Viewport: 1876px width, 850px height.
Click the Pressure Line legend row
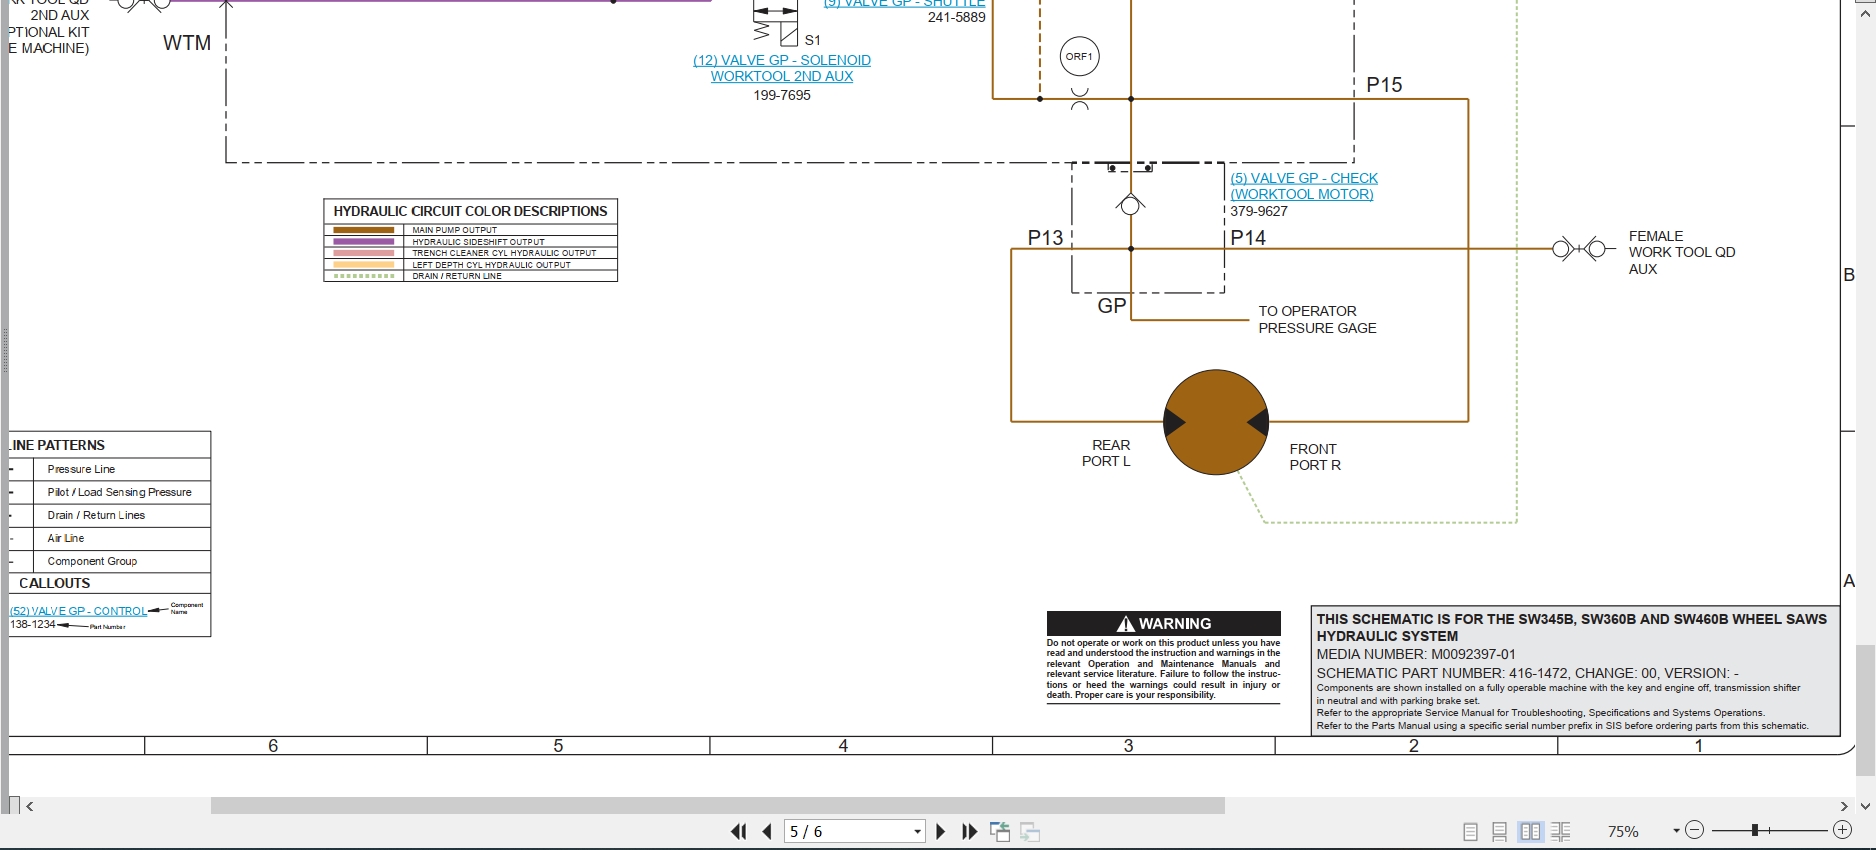click(110, 469)
